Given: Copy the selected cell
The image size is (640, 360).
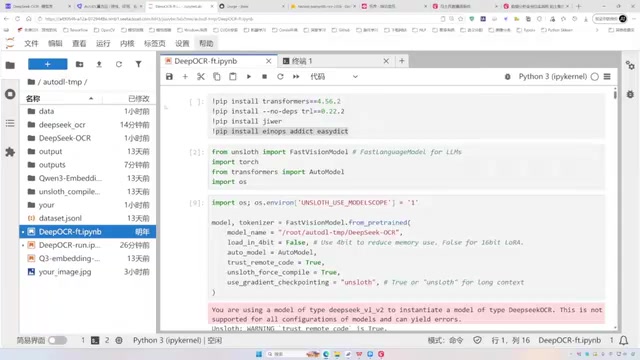Looking at the screenshot, I should (217, 77).
